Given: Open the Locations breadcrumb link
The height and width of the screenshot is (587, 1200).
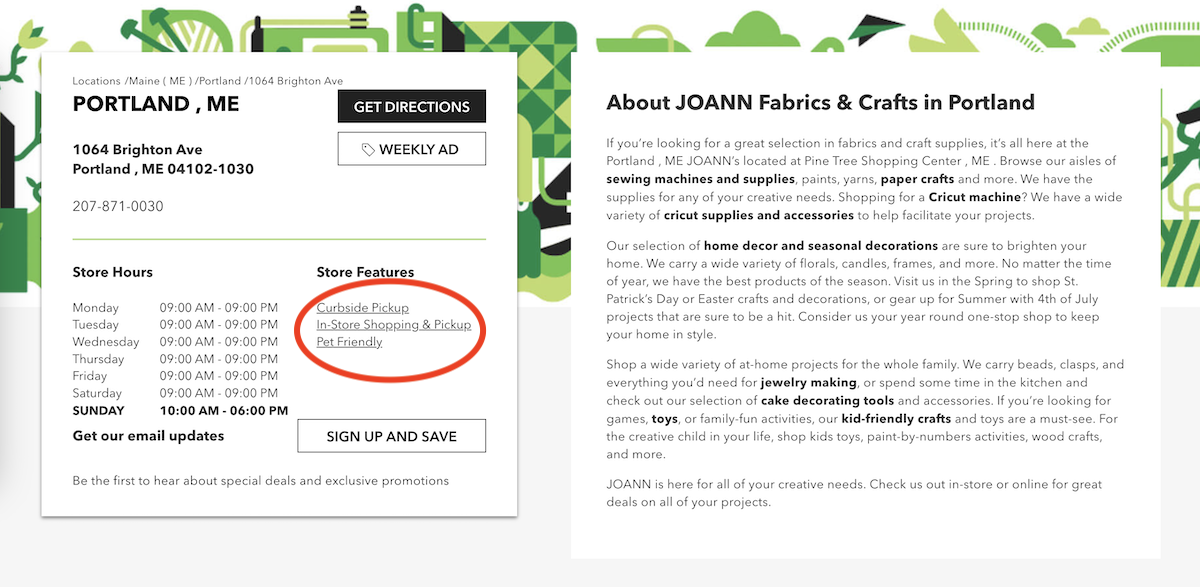Looking at the screenshot, I should tap(97, 81).
